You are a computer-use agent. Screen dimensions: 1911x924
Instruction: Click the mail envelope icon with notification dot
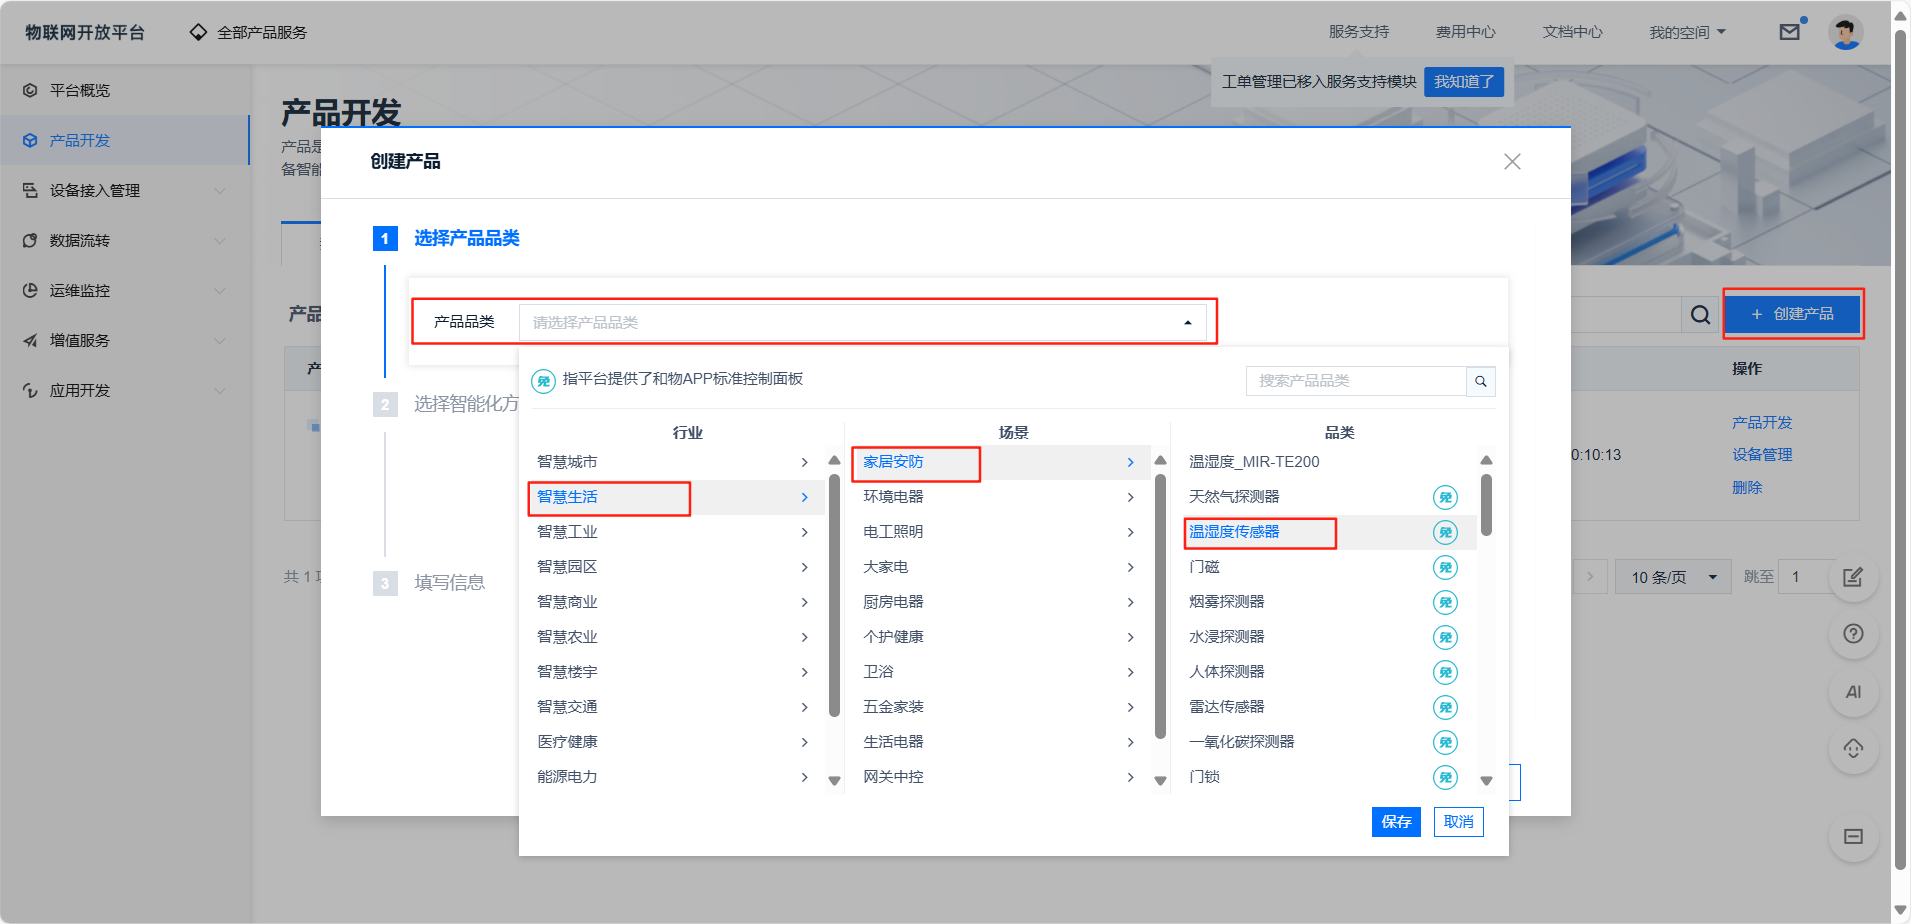click(1789, 31)
